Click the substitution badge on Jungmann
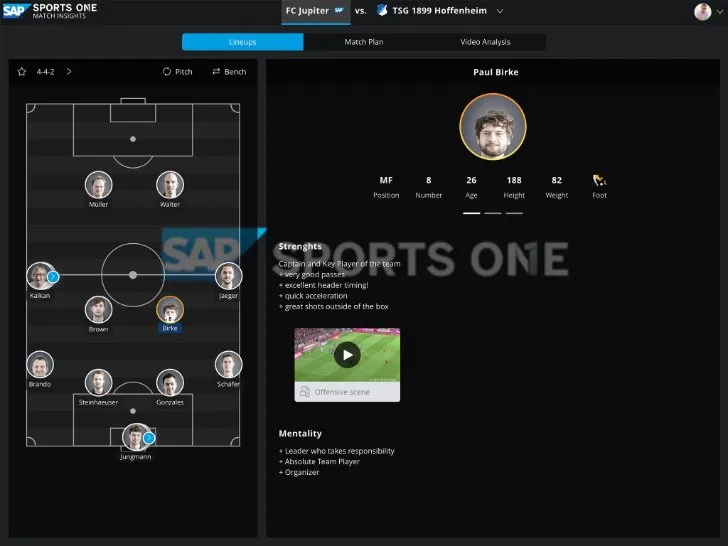The image size is (728, 546). 149,438
